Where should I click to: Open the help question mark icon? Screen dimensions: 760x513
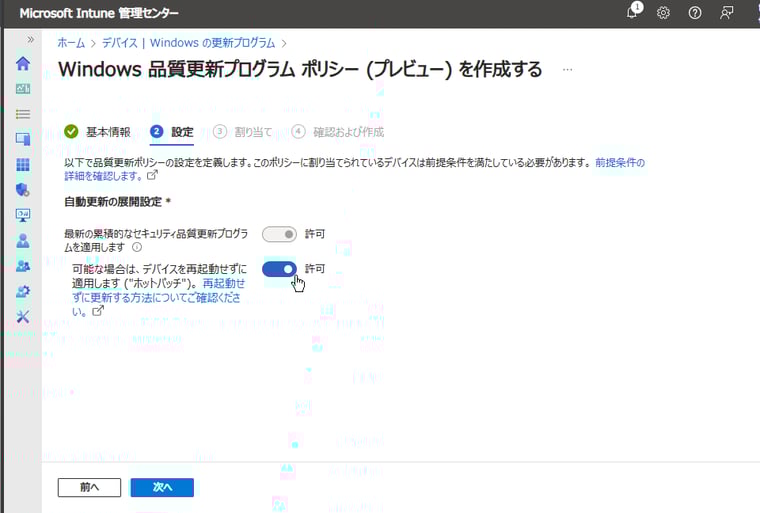(x=695, y=13)
